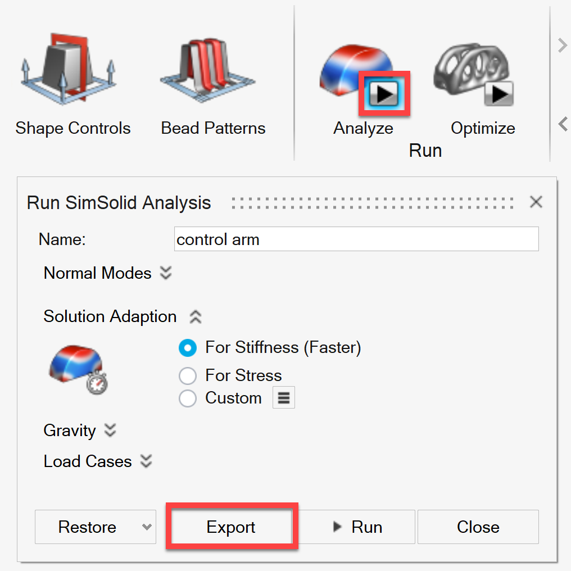Click the ribbon scroll left arrow

563,124
